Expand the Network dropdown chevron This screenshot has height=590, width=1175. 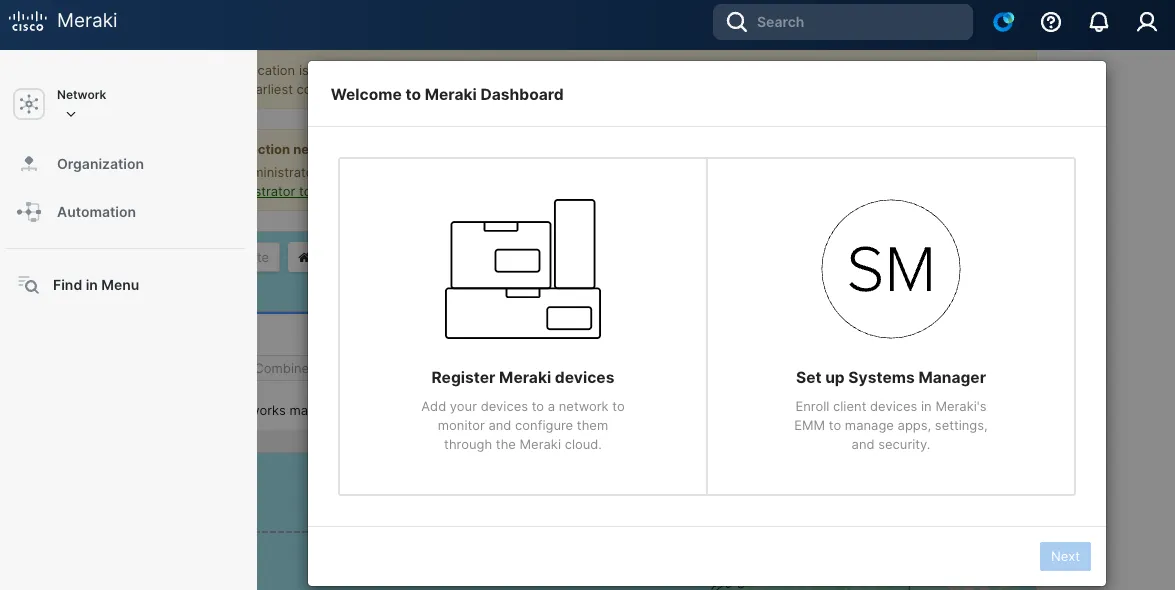pos(70,114)
